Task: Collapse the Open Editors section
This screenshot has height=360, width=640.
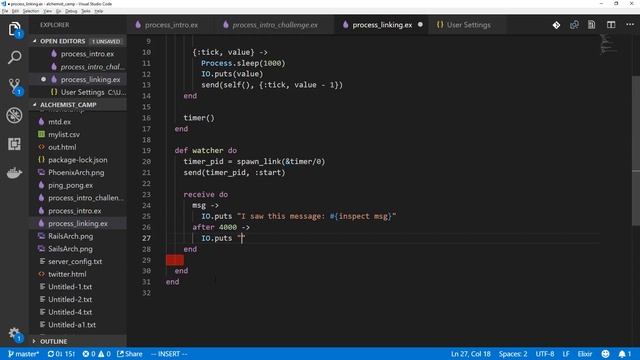Action: tap(78, 41)
